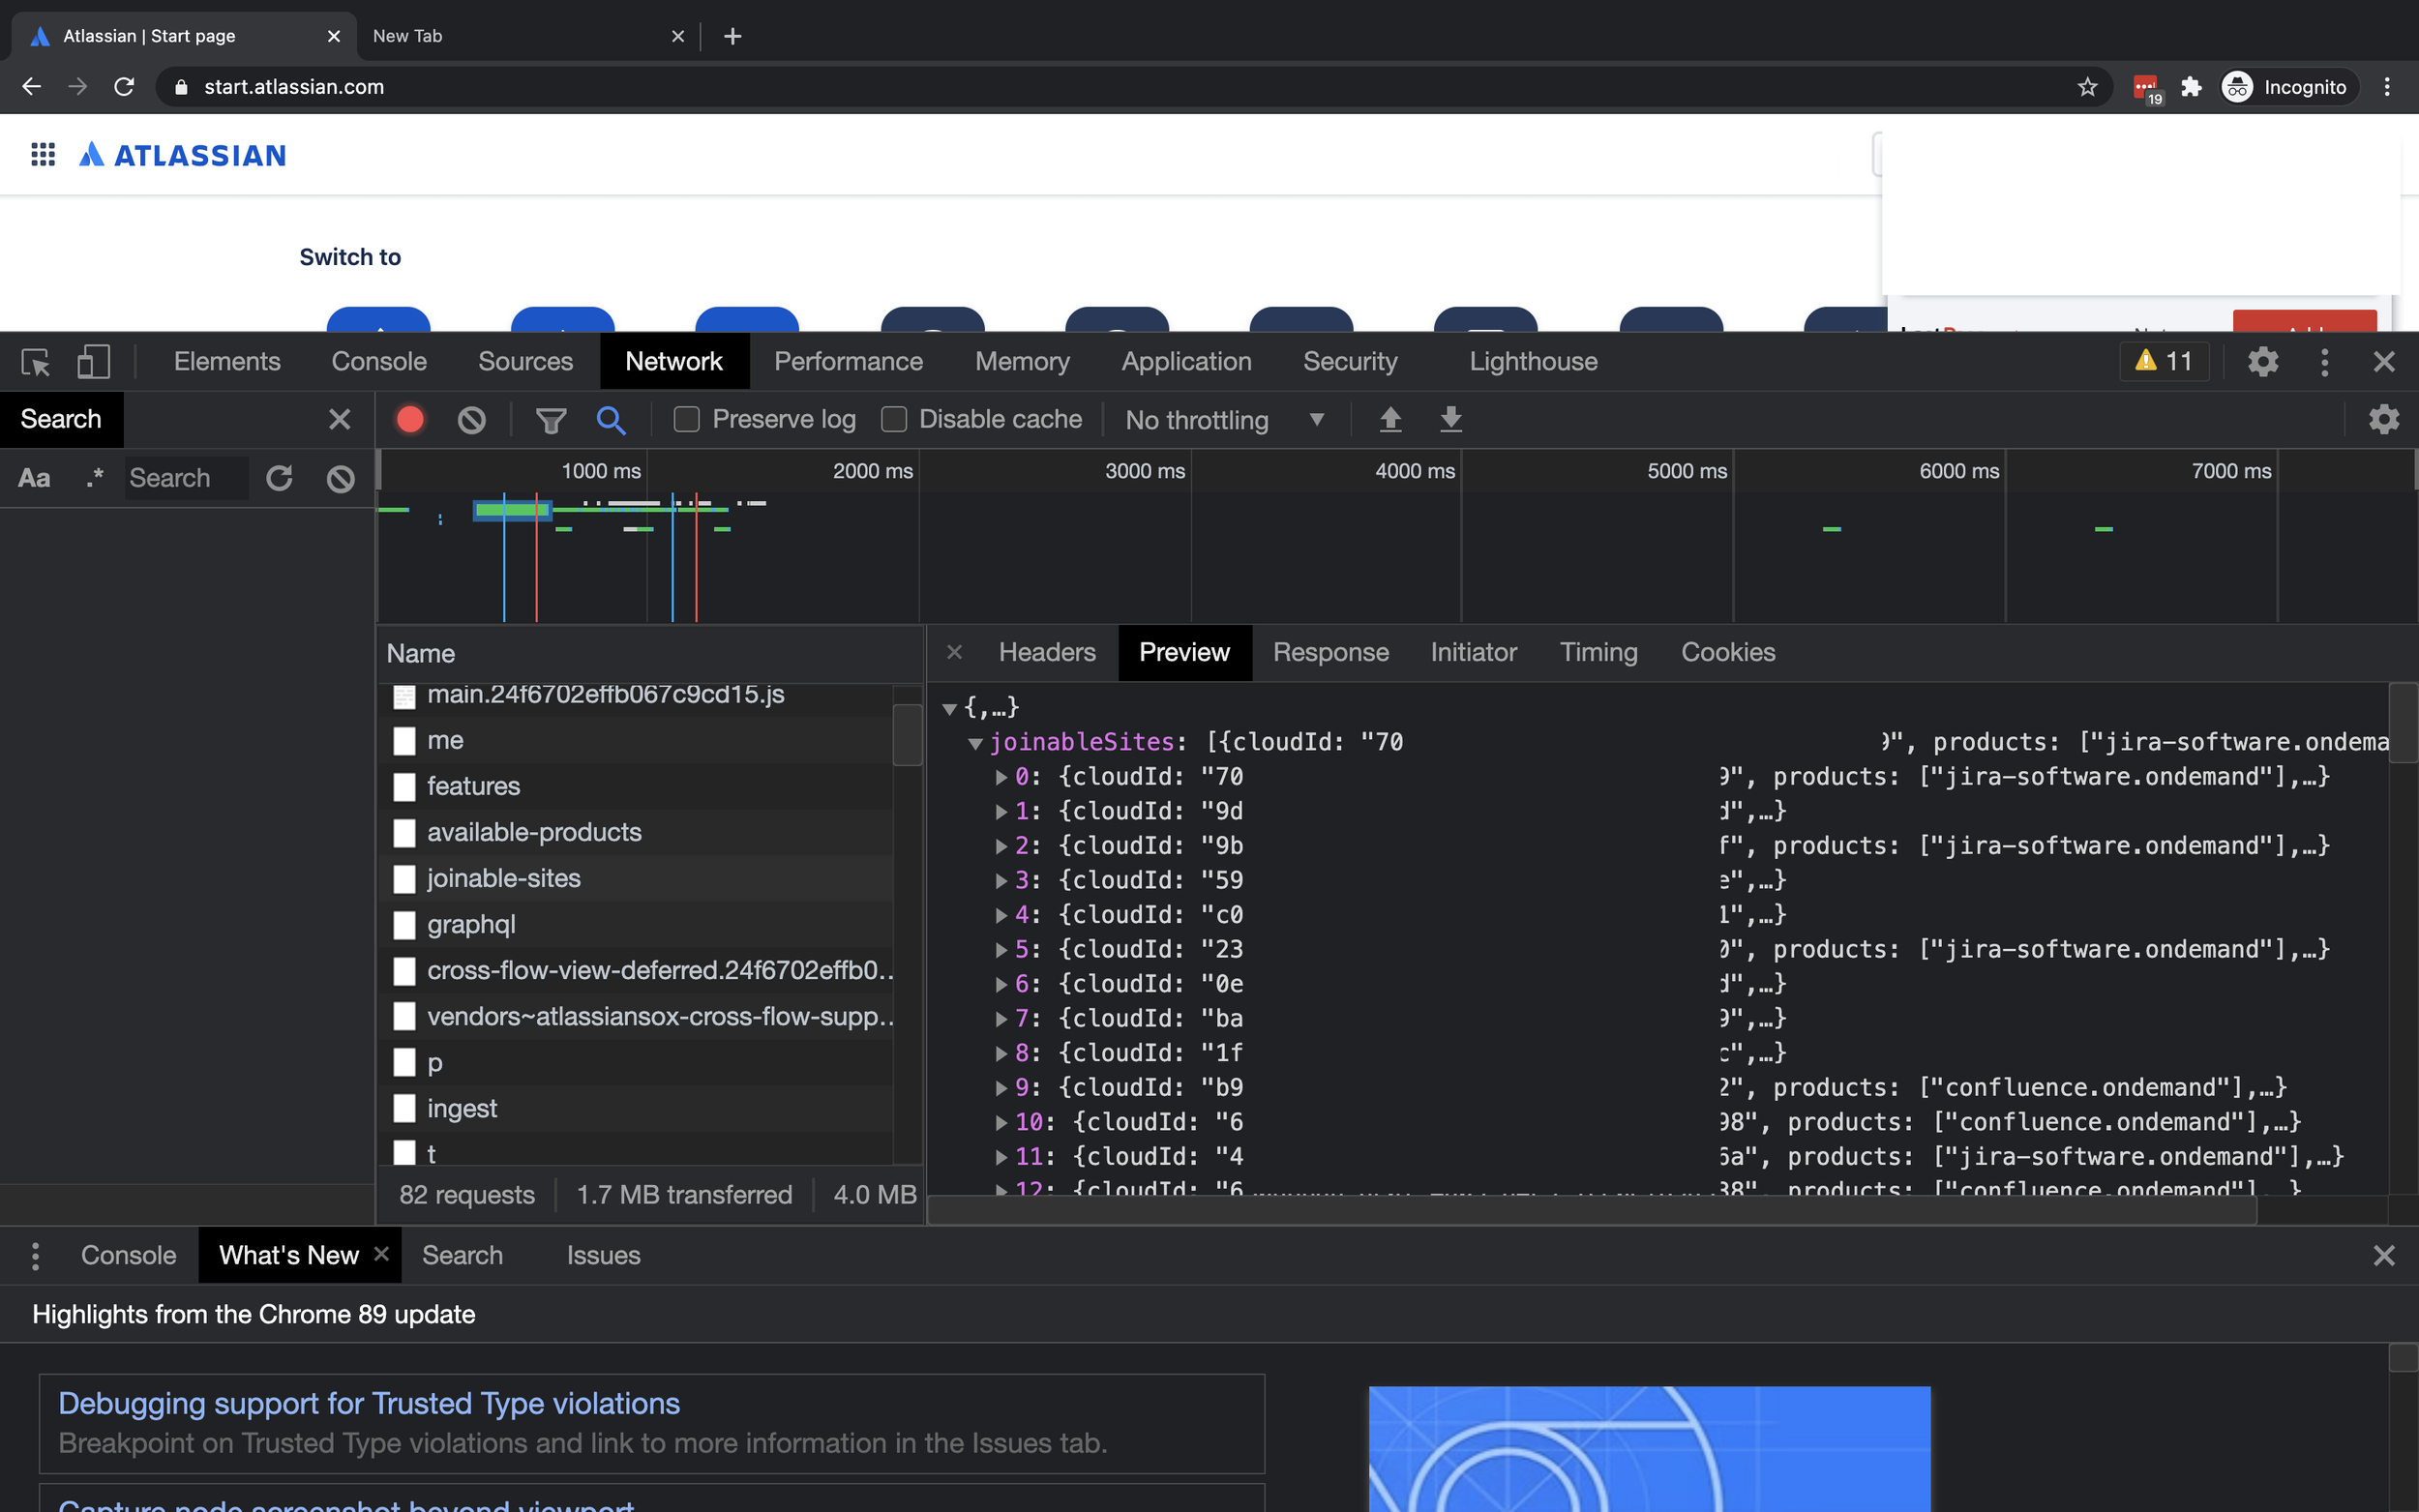
Task: Show the 11 warnings via the warning badge
Action: (2163, 361)
